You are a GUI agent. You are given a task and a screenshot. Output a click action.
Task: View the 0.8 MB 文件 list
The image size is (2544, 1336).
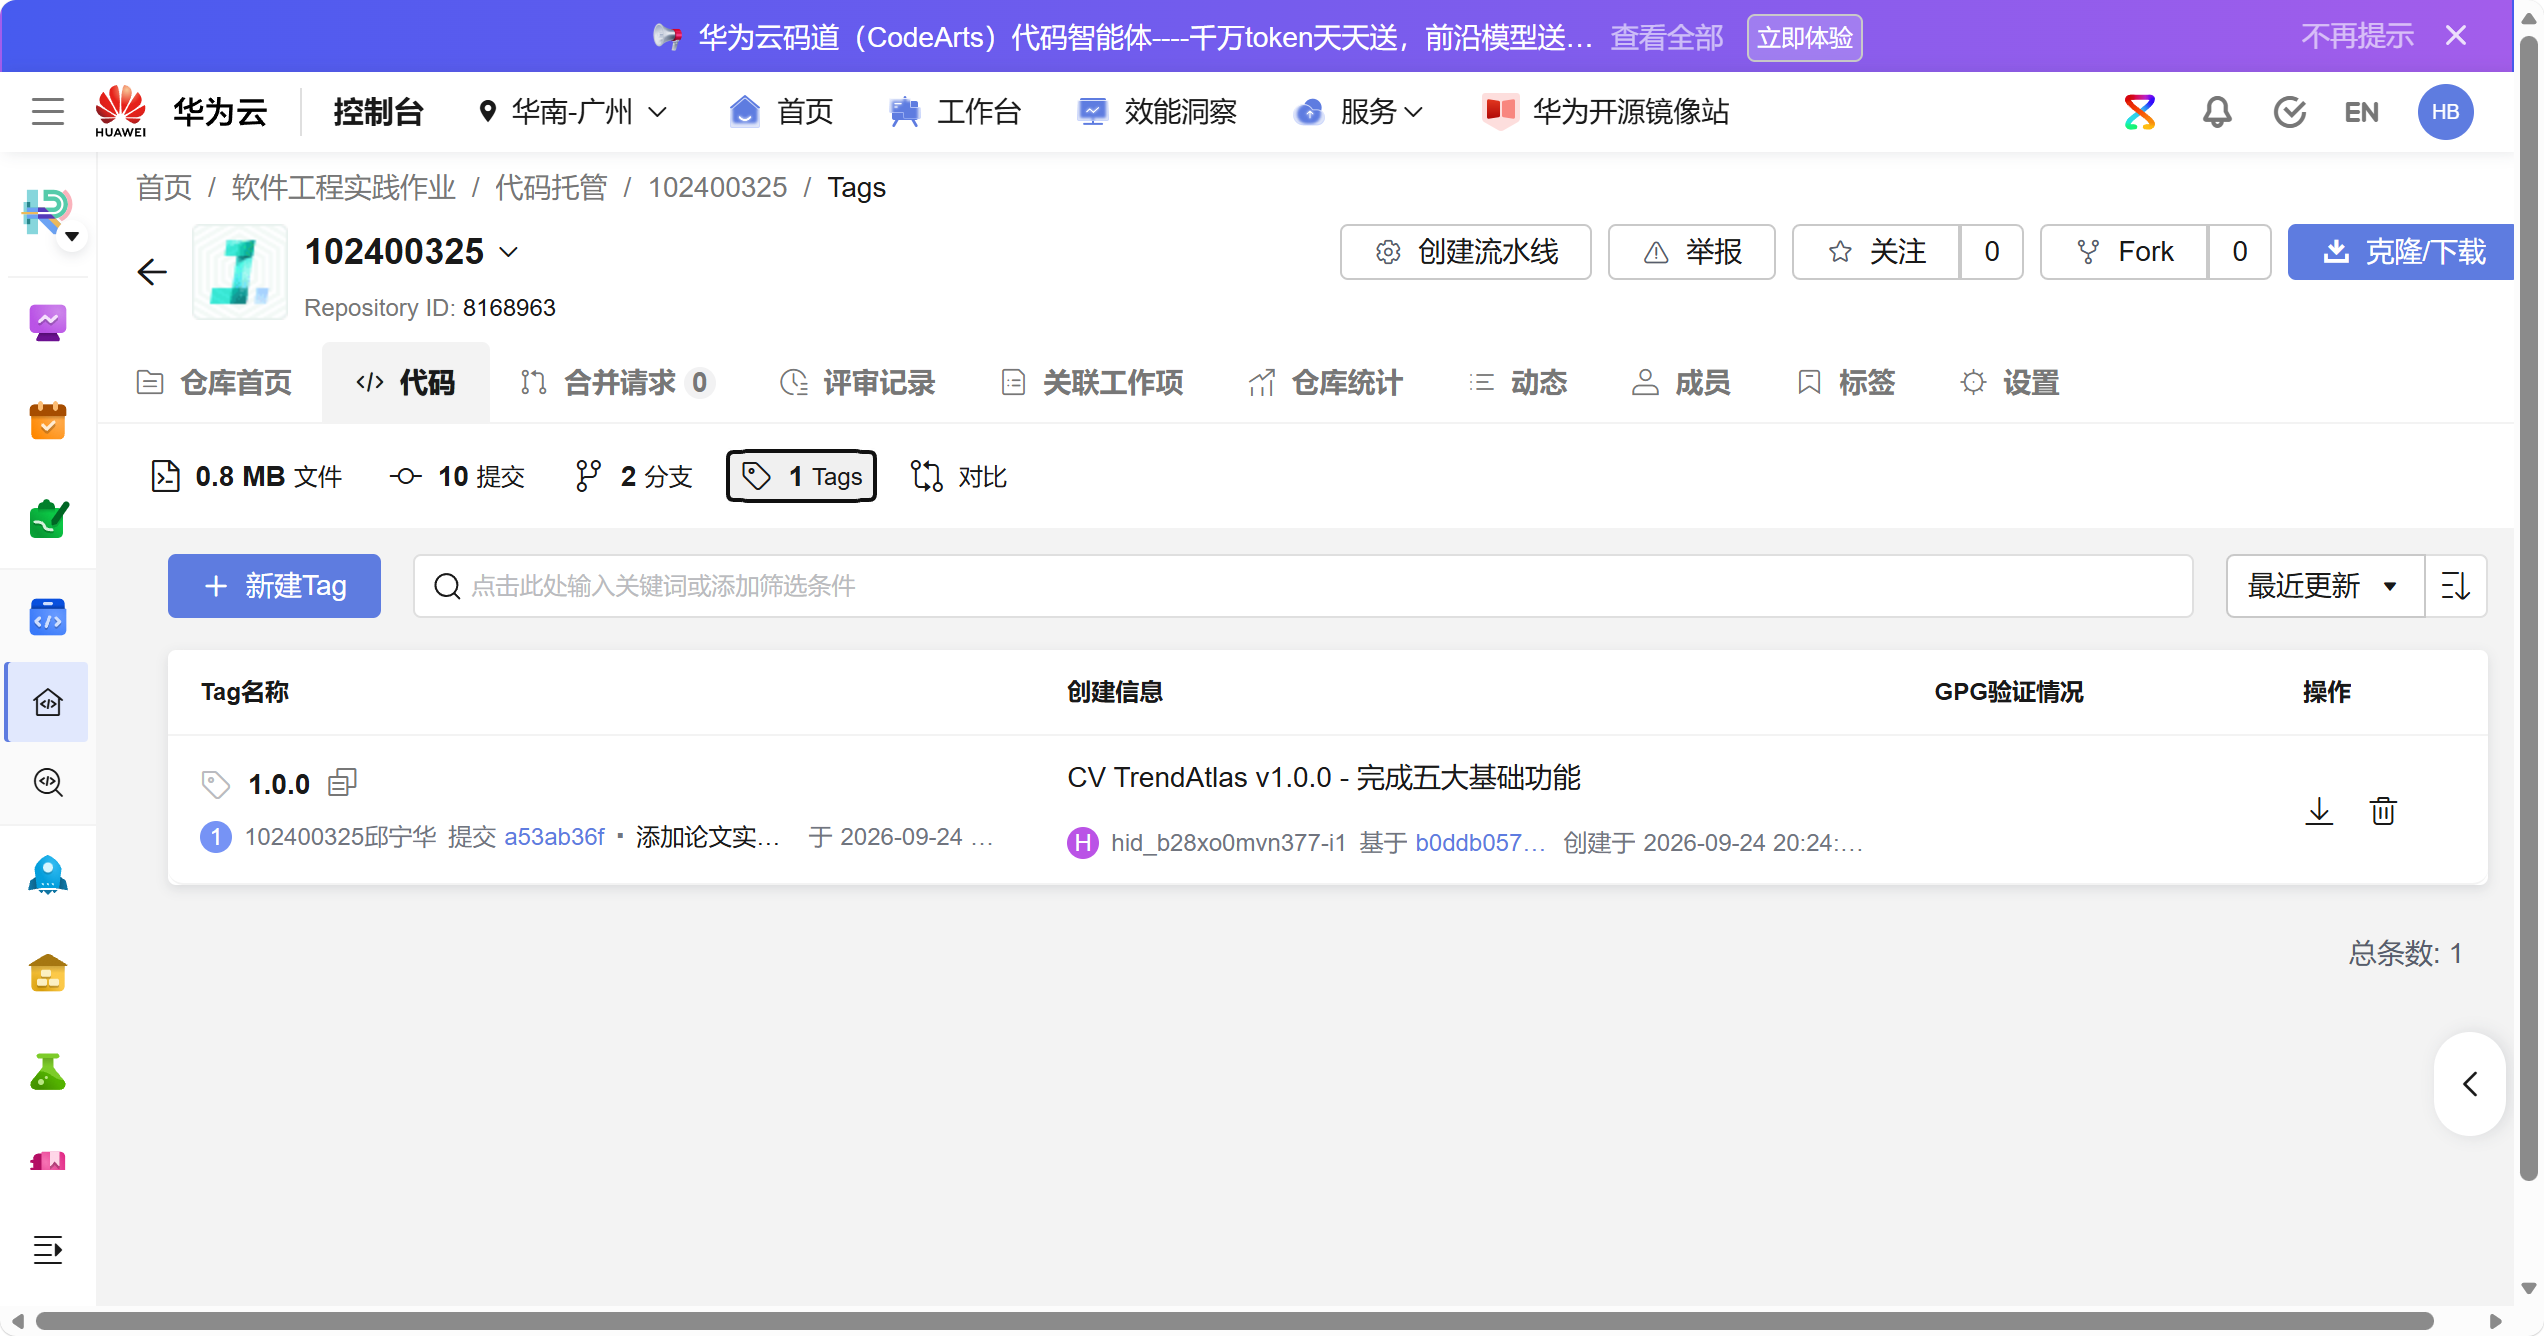tap(246, 477)
